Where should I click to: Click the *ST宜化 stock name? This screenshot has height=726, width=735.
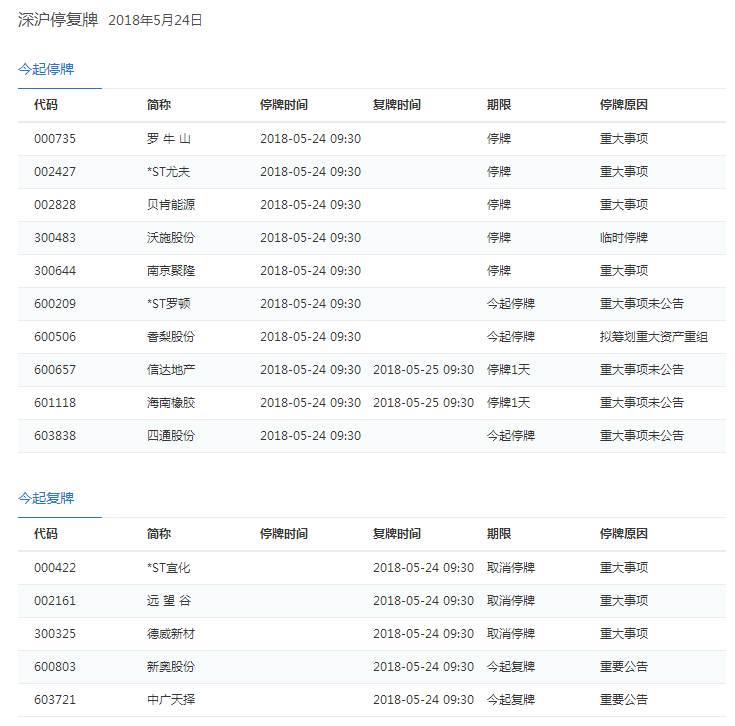[x=168, y=568]
